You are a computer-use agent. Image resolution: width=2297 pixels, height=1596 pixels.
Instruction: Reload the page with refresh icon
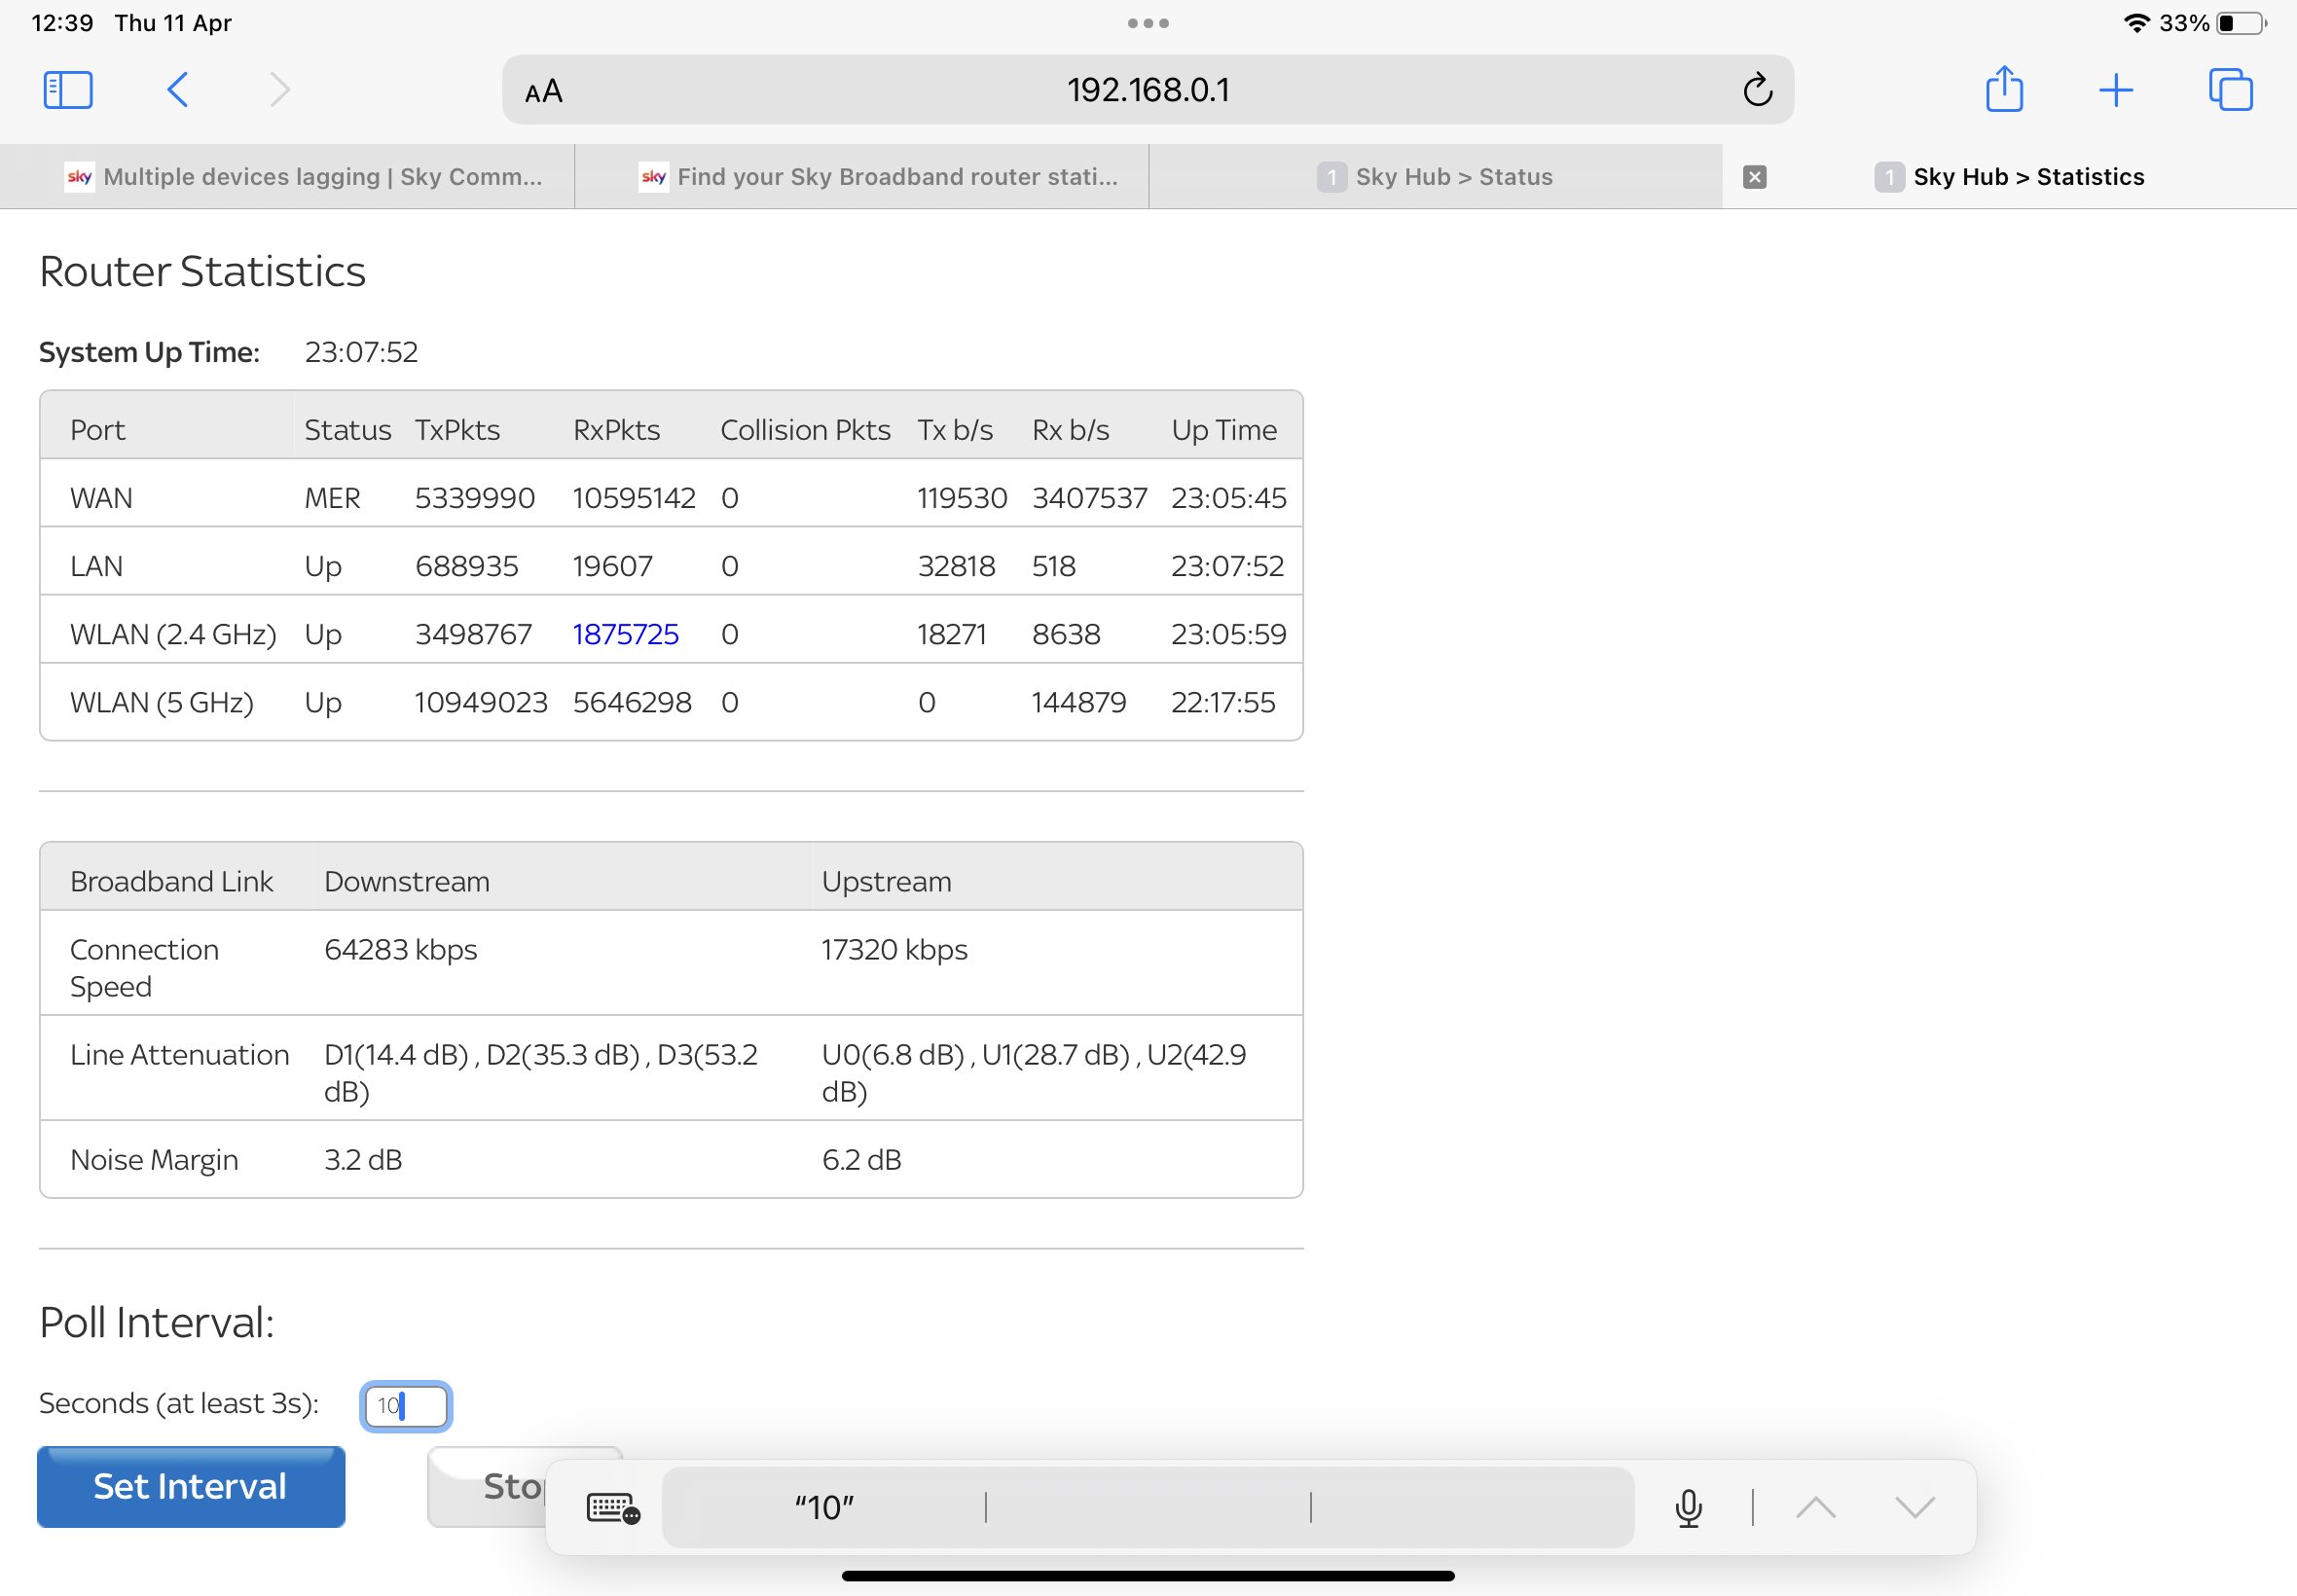(1757, 90)
